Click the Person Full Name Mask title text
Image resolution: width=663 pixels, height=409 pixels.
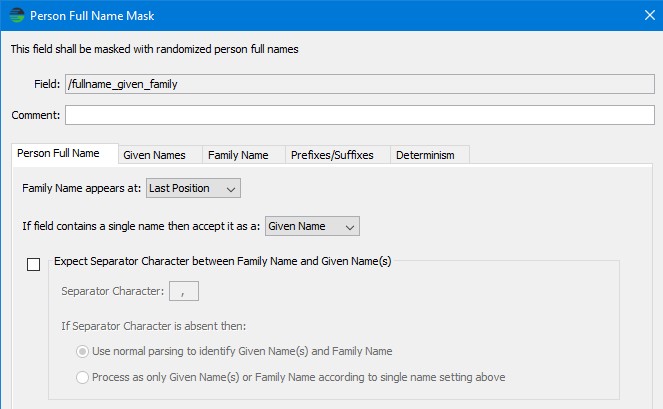point(92,16)
